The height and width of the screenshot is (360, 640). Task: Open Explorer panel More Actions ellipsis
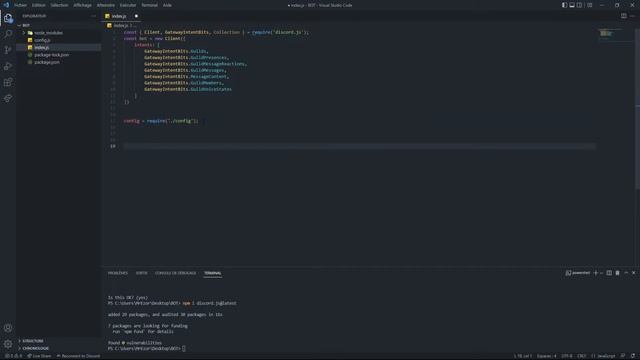(93, 16)
